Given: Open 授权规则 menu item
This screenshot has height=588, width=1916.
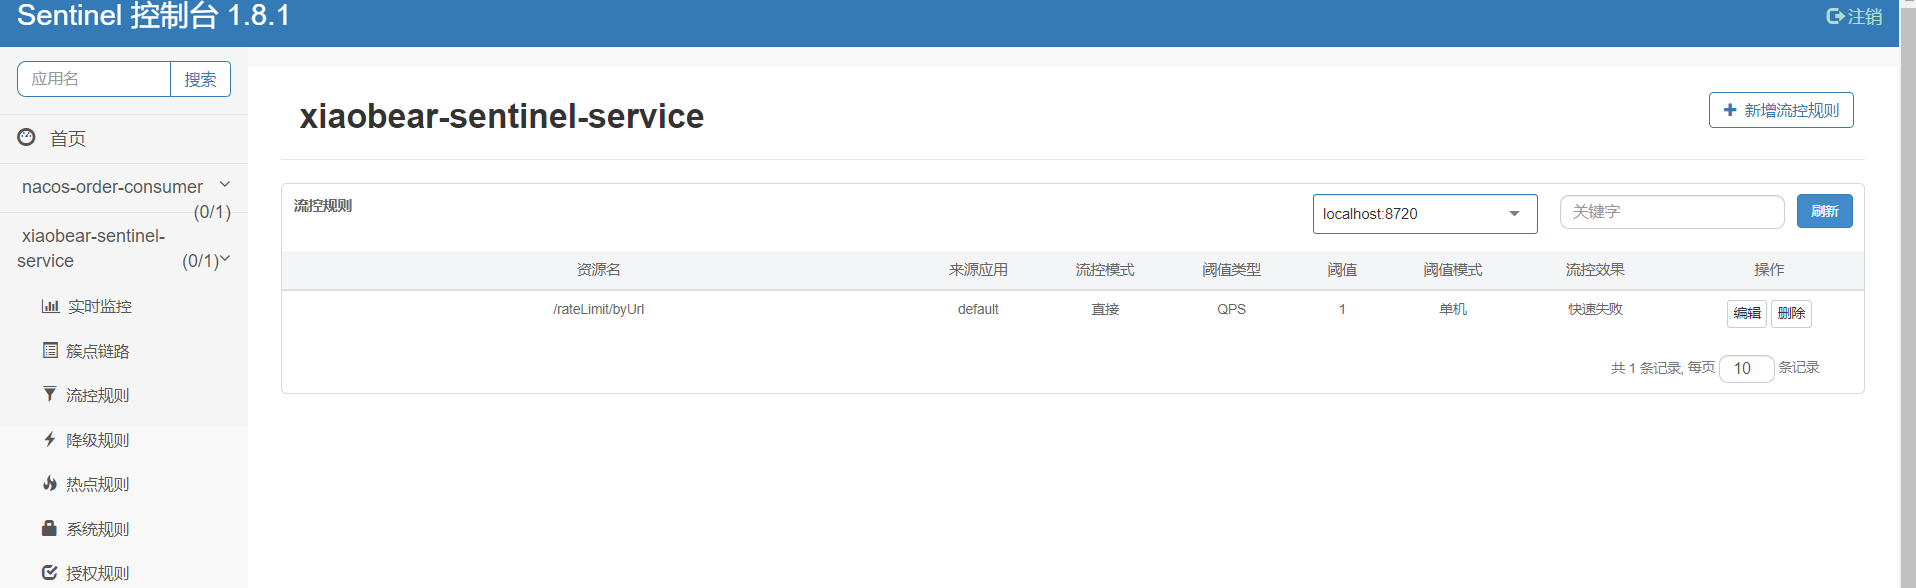Looking at the screenshot, I should pos(98,573).
